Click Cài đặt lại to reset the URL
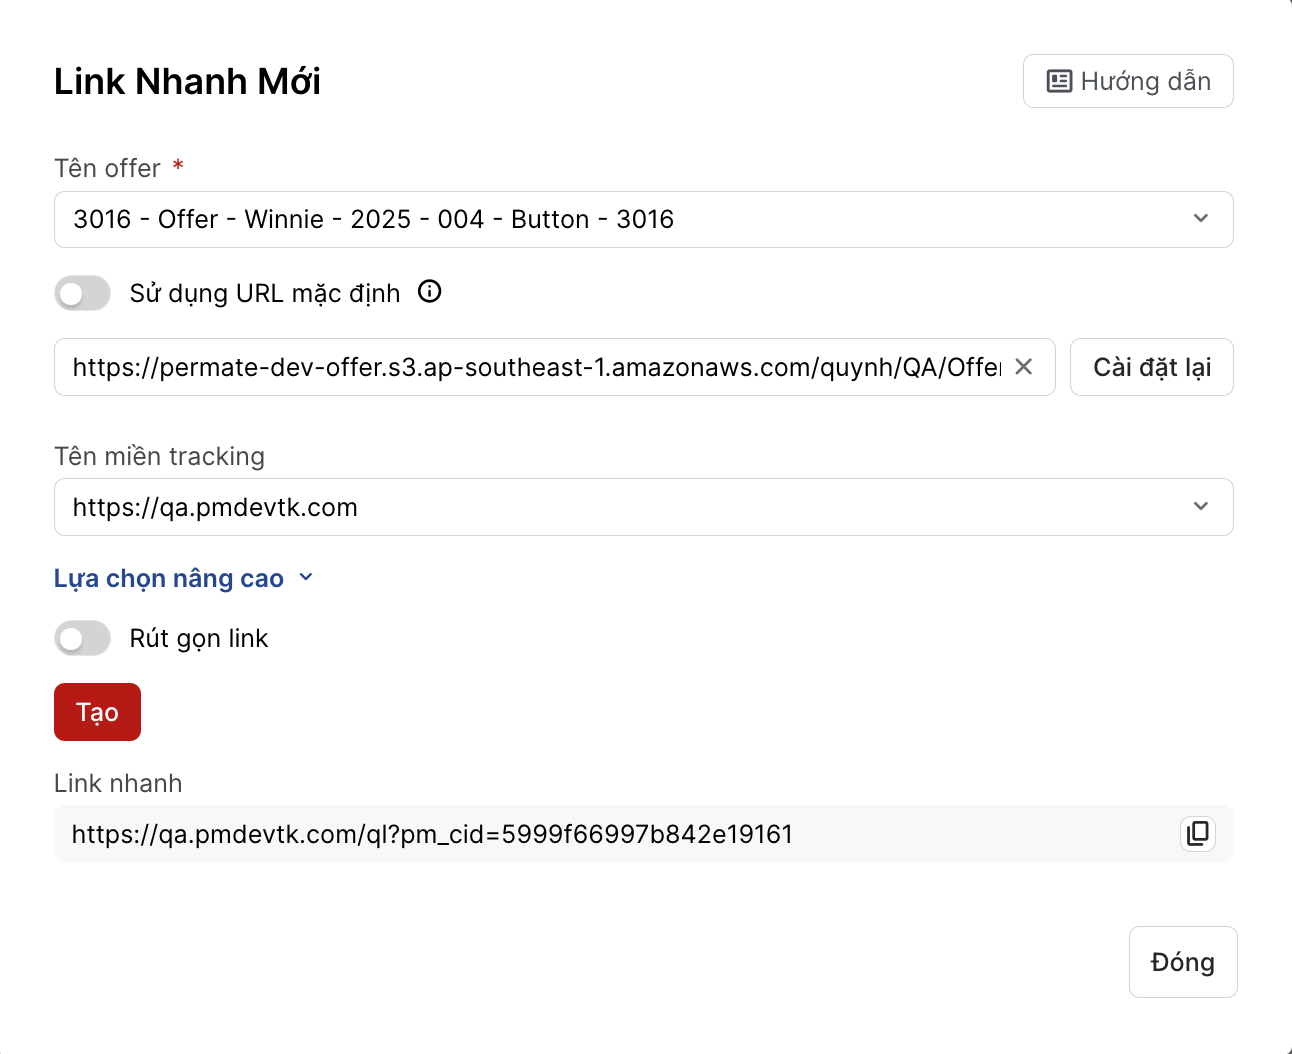Viewport: 1292px width, 1054px height. [x=1152, y=367]
